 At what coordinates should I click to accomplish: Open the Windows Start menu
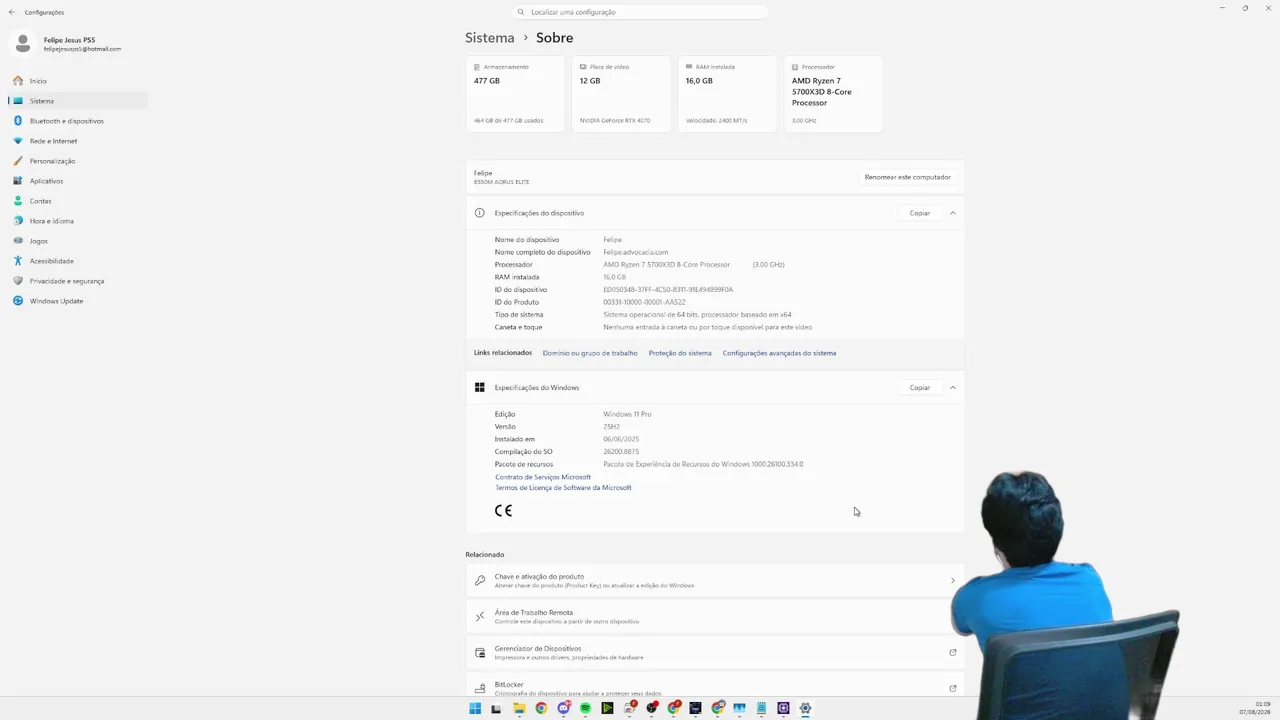475,708
